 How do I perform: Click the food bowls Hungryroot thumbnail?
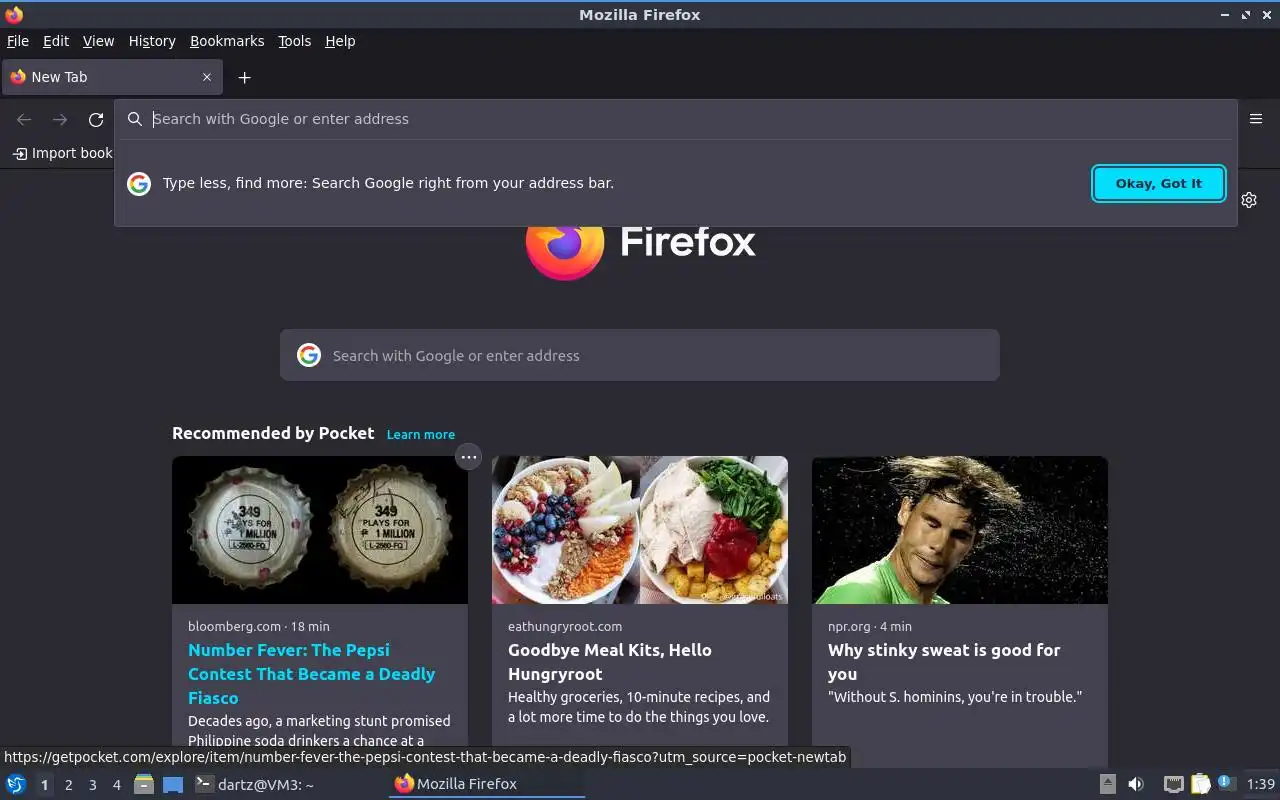(640, 530)
